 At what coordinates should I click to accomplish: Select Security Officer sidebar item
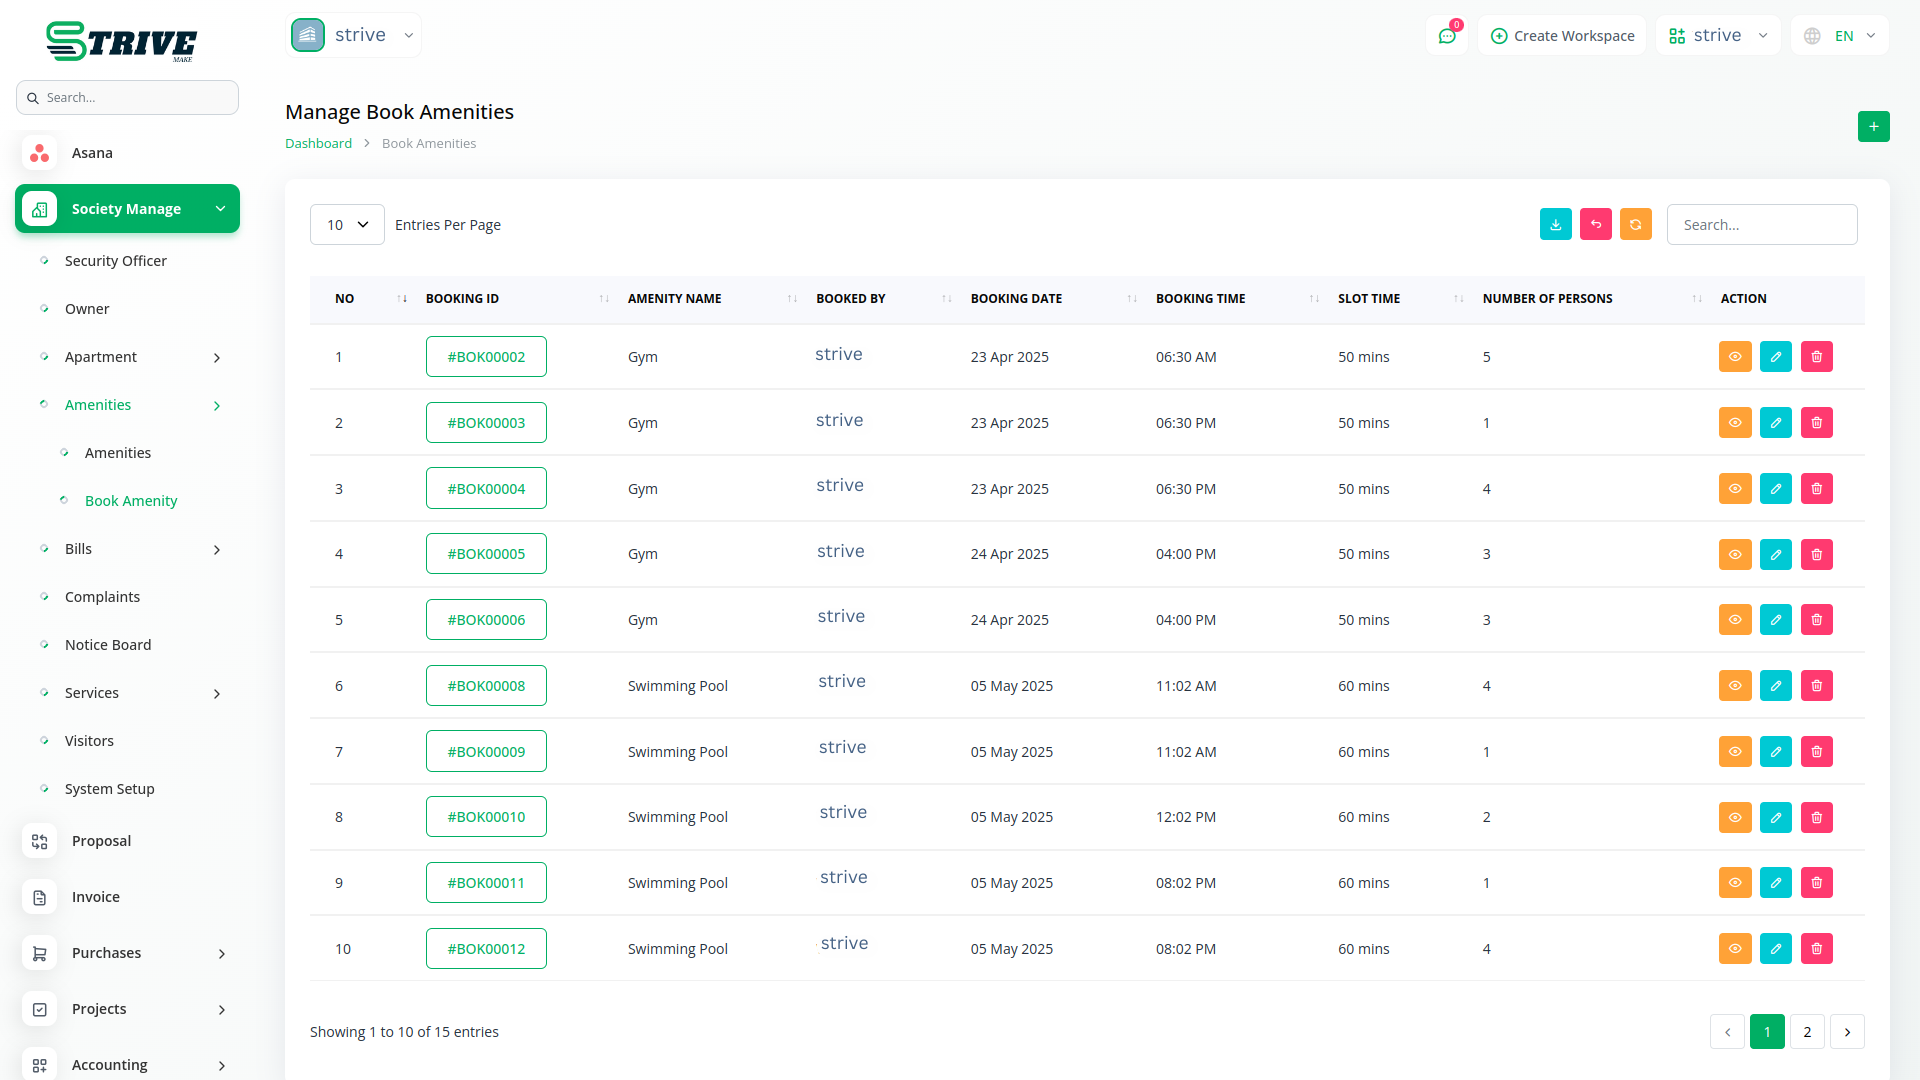pyautogui.click(x=115, y=261)
